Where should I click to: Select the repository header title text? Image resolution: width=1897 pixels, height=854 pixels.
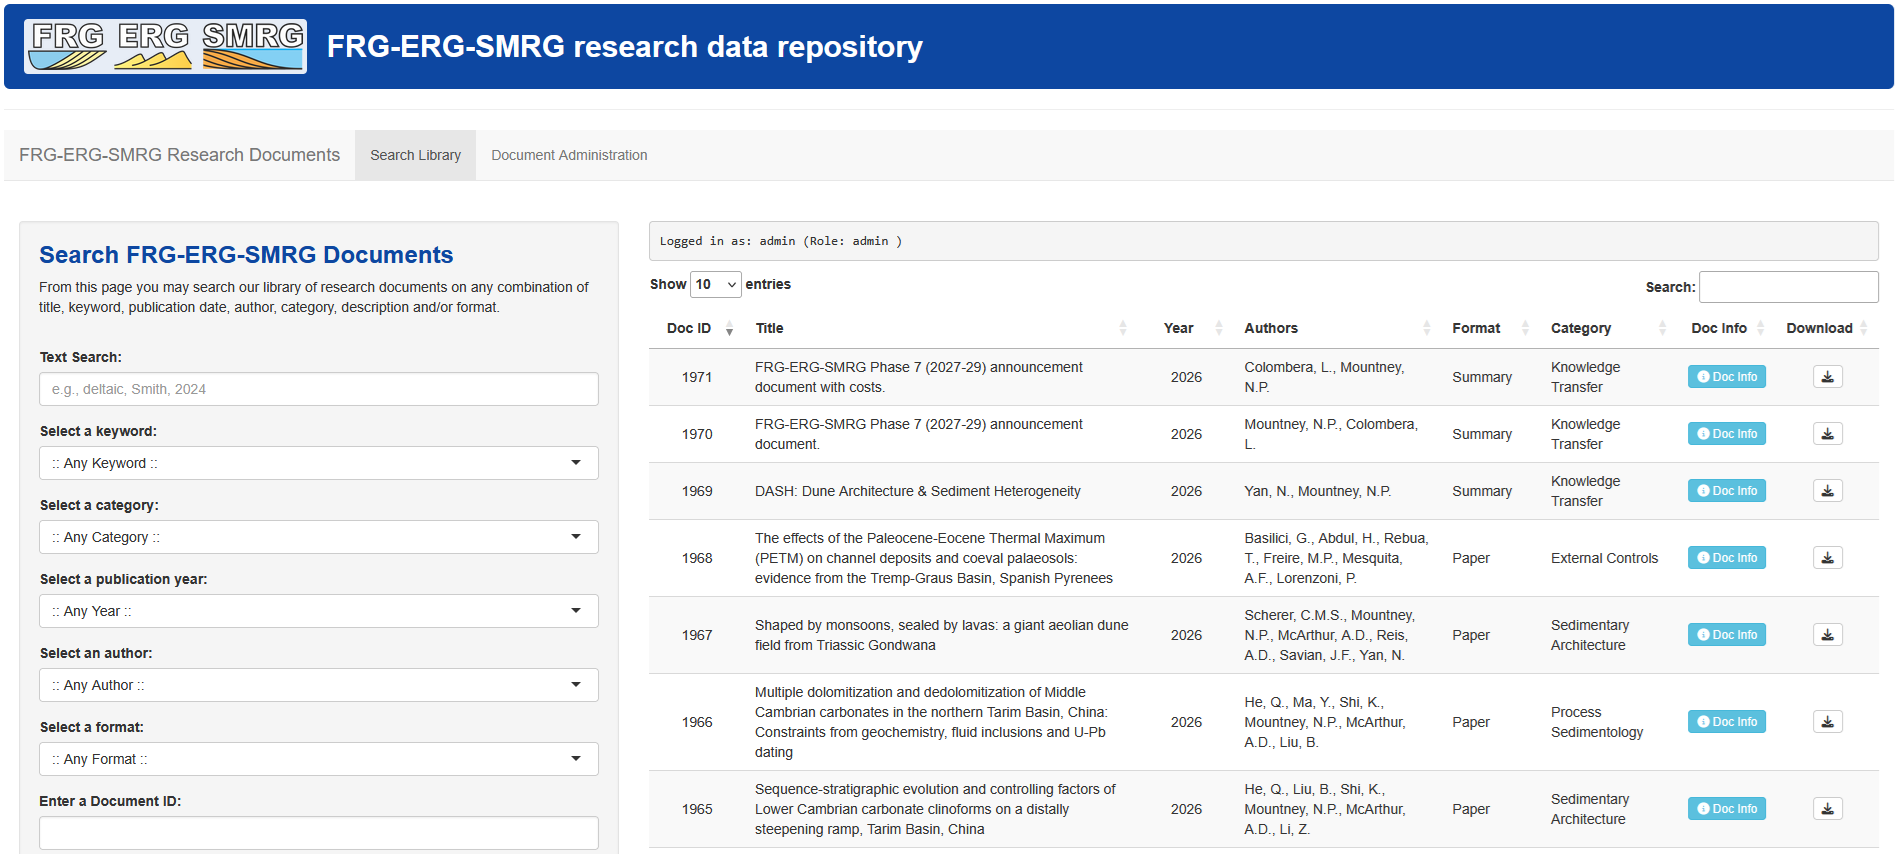coord(625,46)
